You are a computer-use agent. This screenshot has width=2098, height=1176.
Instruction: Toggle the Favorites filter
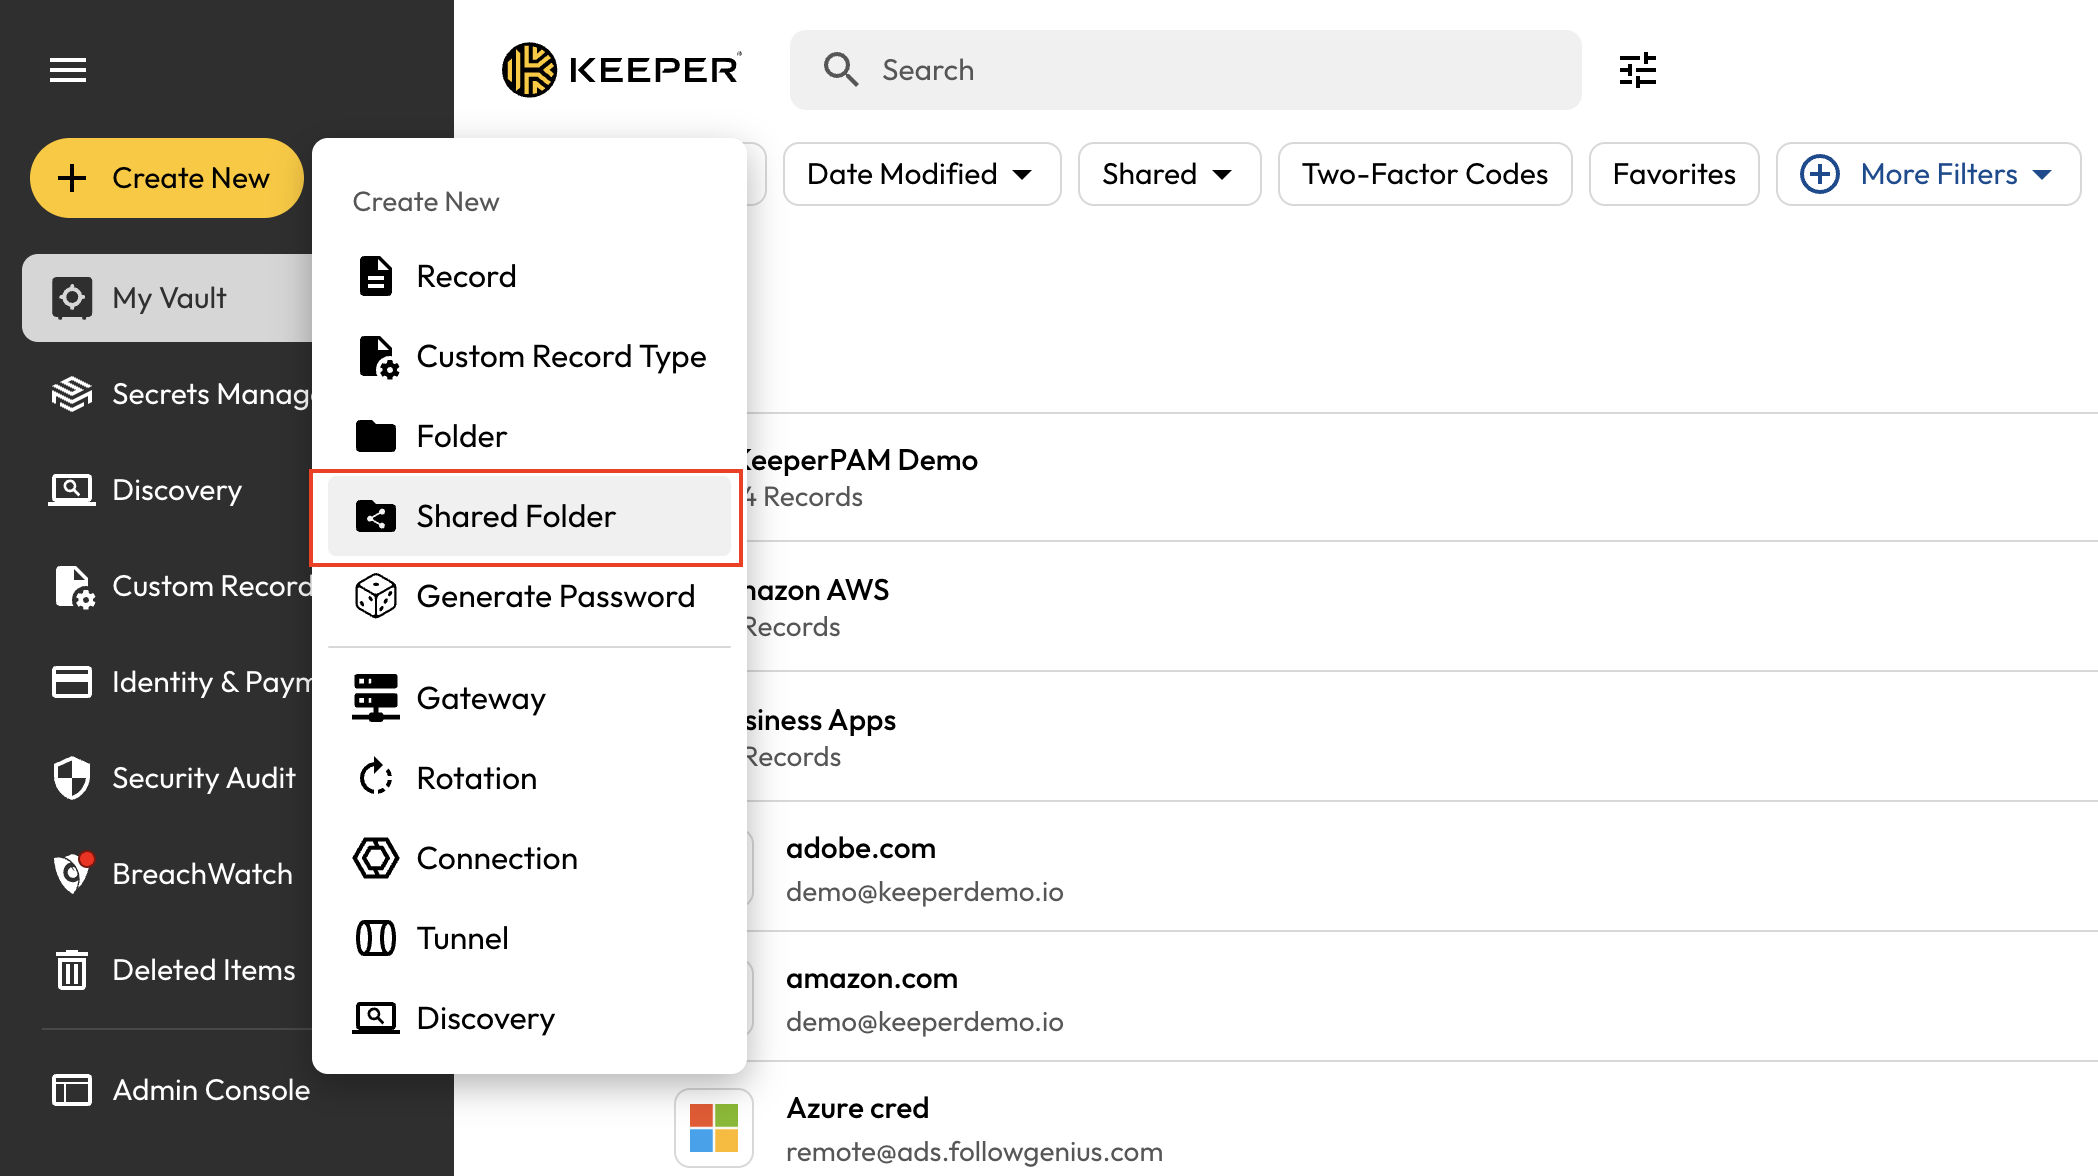(1673, 174)
